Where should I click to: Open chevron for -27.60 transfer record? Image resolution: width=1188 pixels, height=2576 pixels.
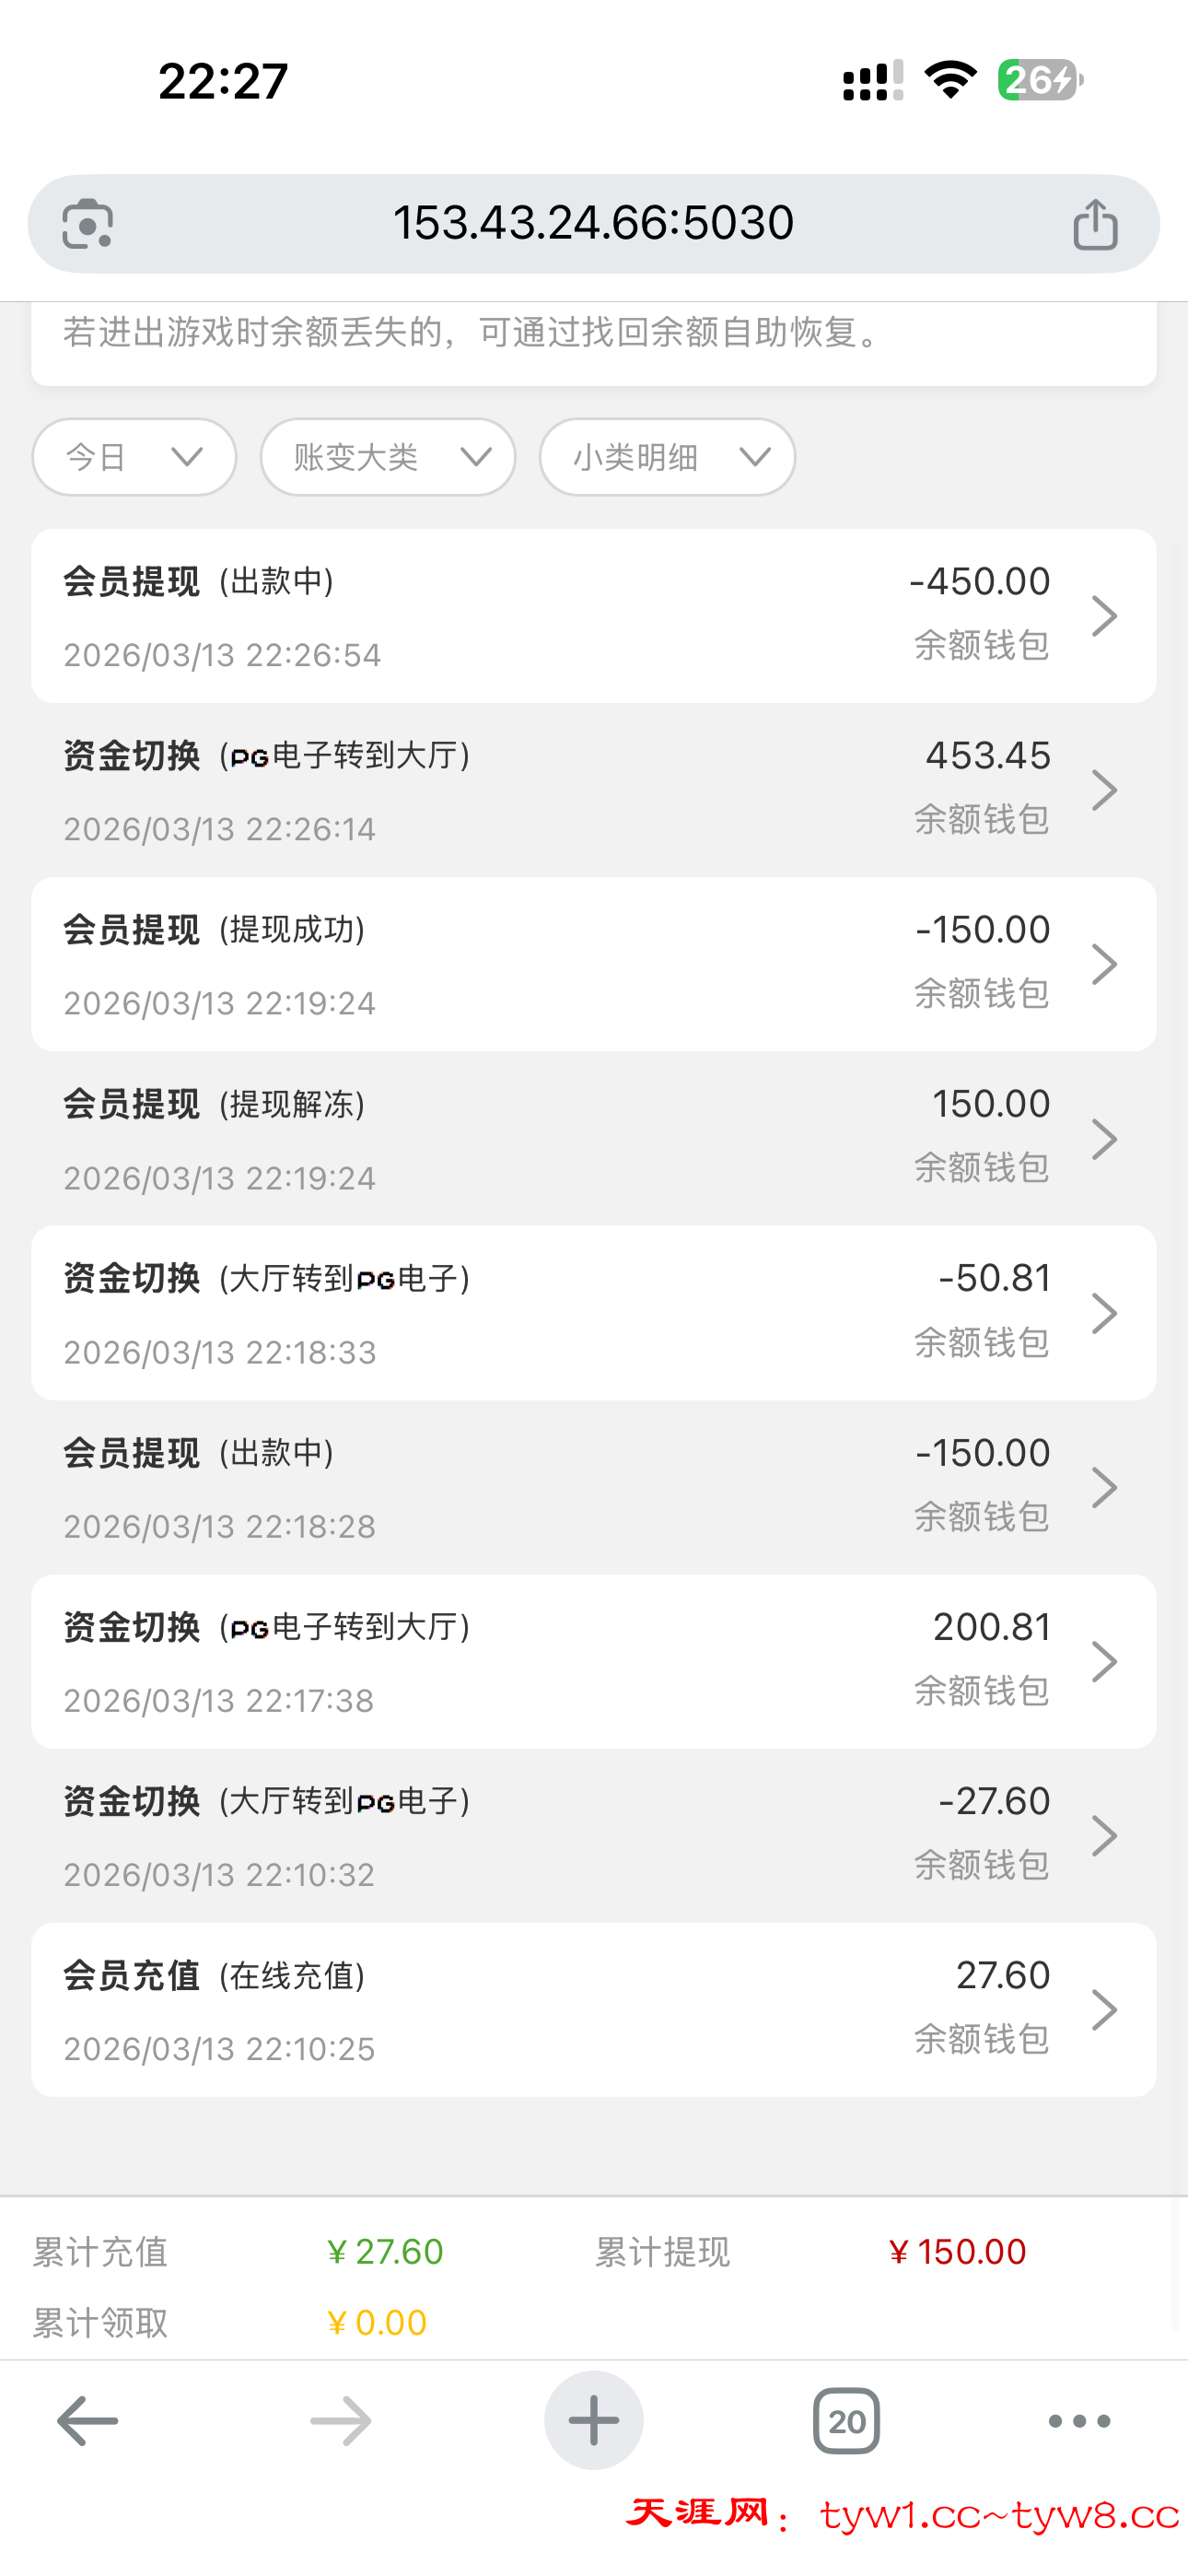pyautogui.click(x=1104, y=1836)
